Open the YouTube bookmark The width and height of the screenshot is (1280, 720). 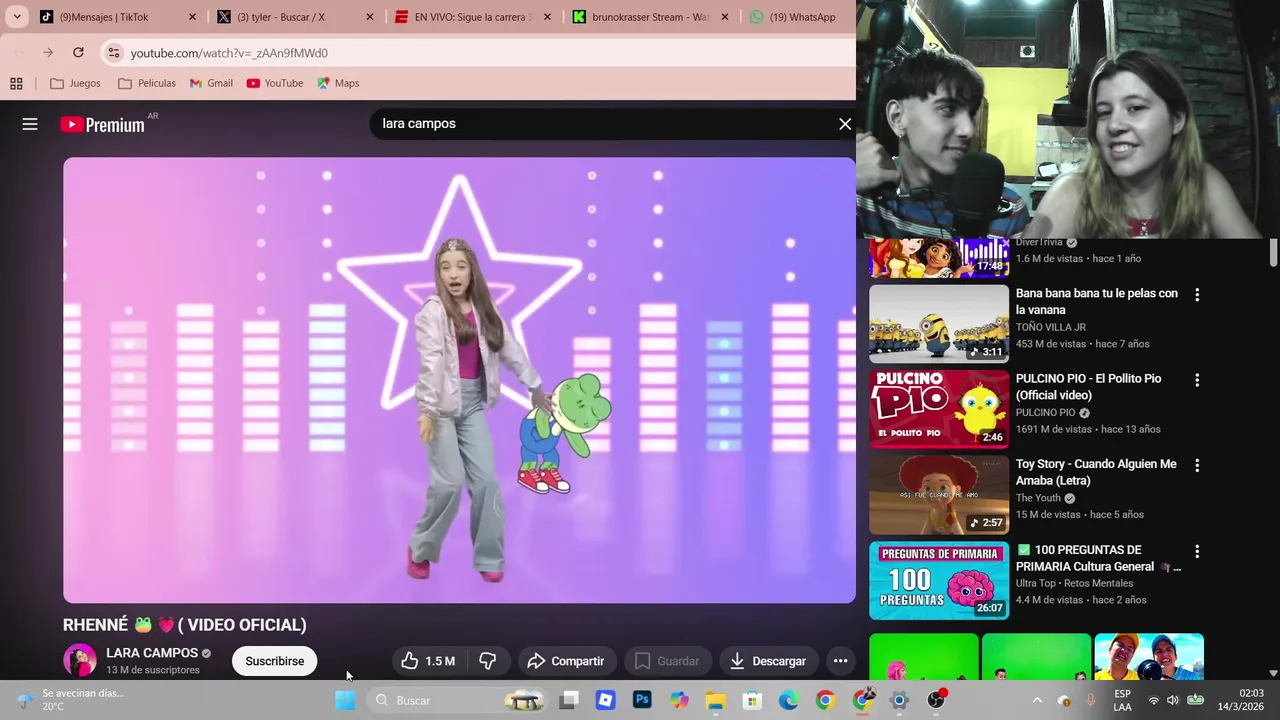pos(274,83)
